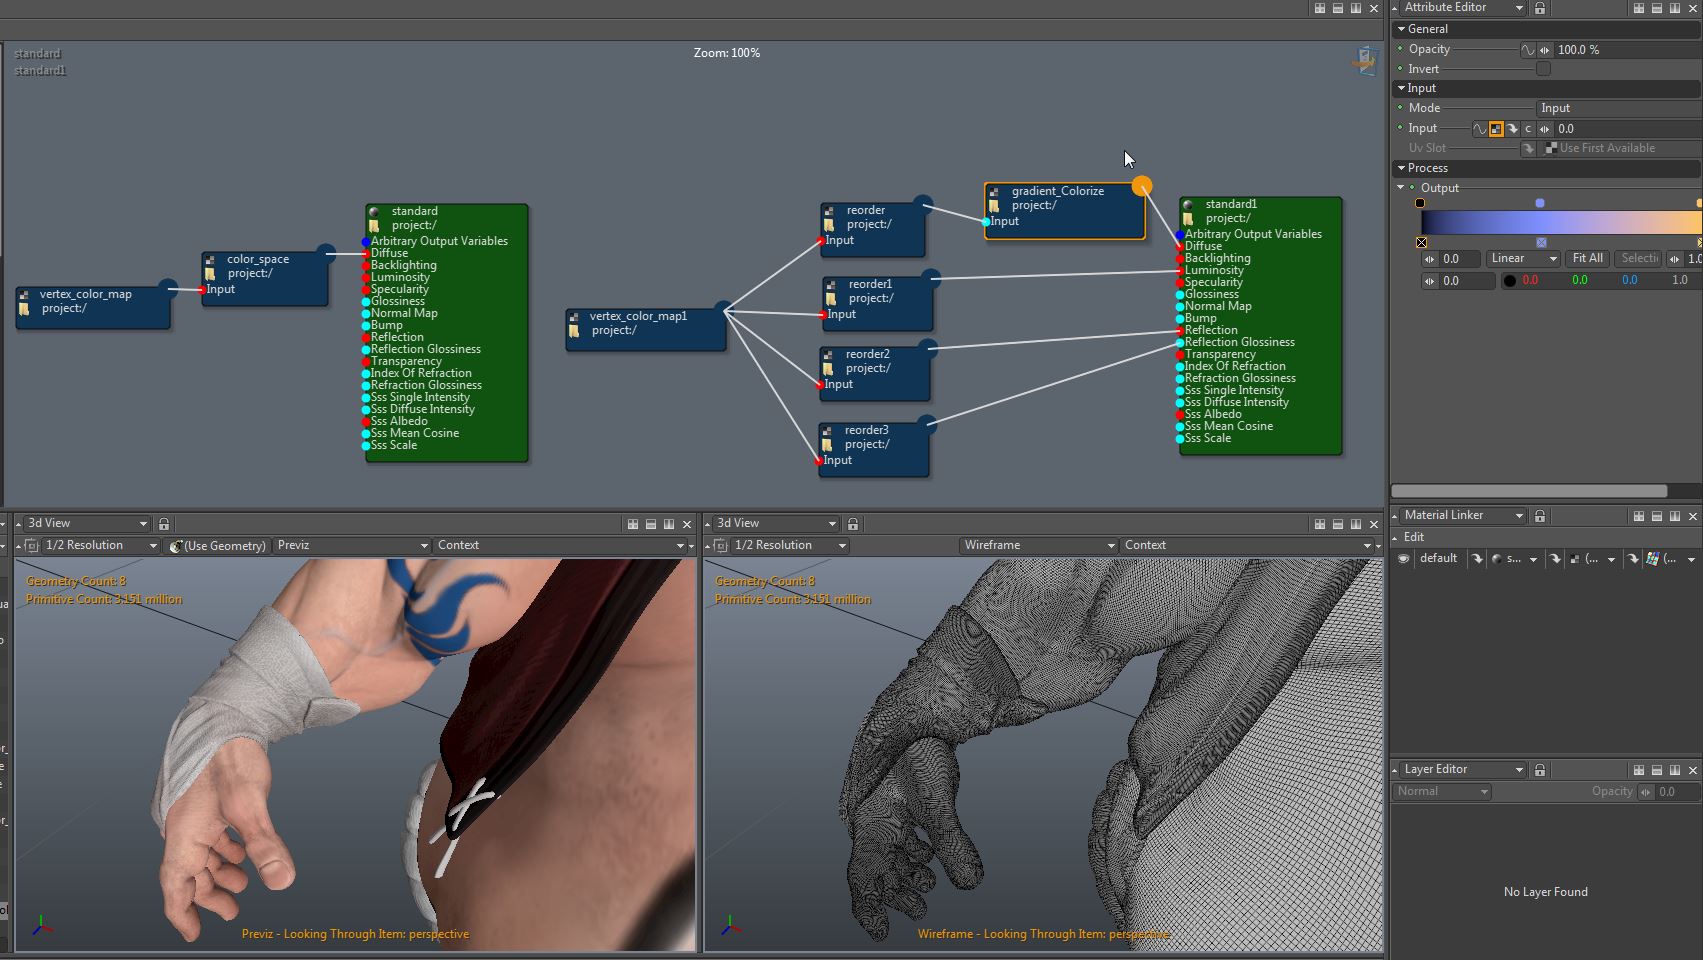Lock the Material Linker panel

(1540, 516)
